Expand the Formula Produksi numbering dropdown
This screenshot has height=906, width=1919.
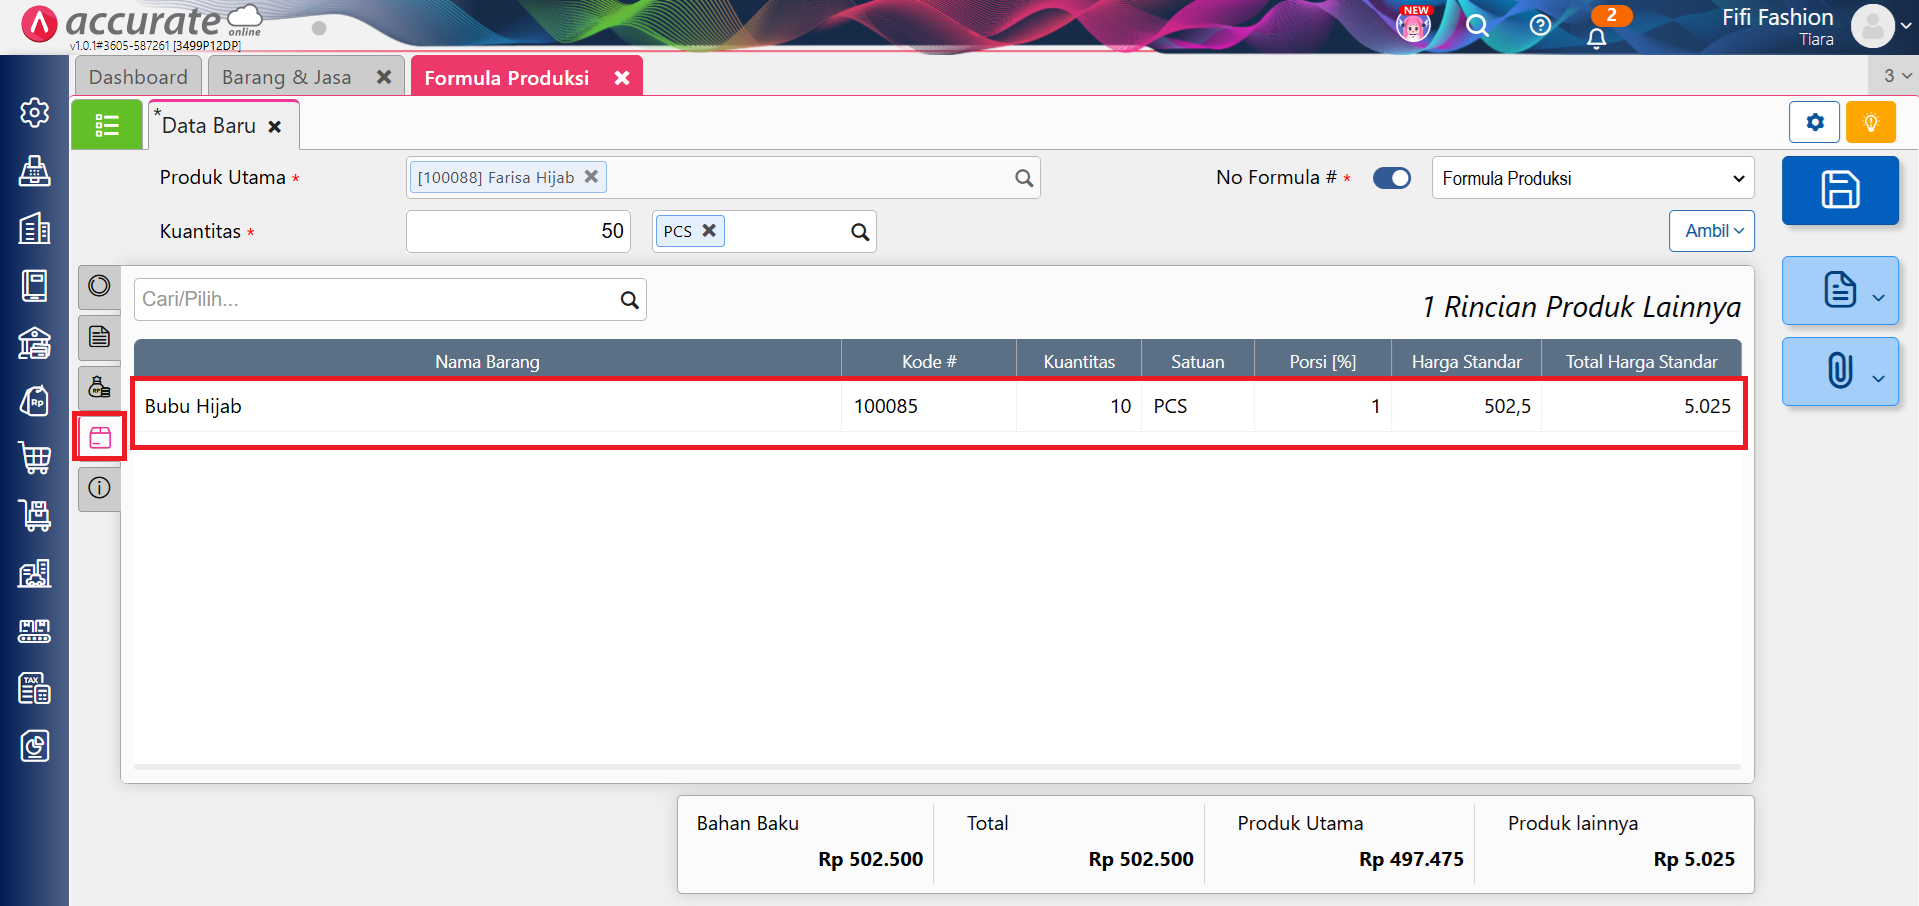pyautogui.click(x=1592, y=178)
